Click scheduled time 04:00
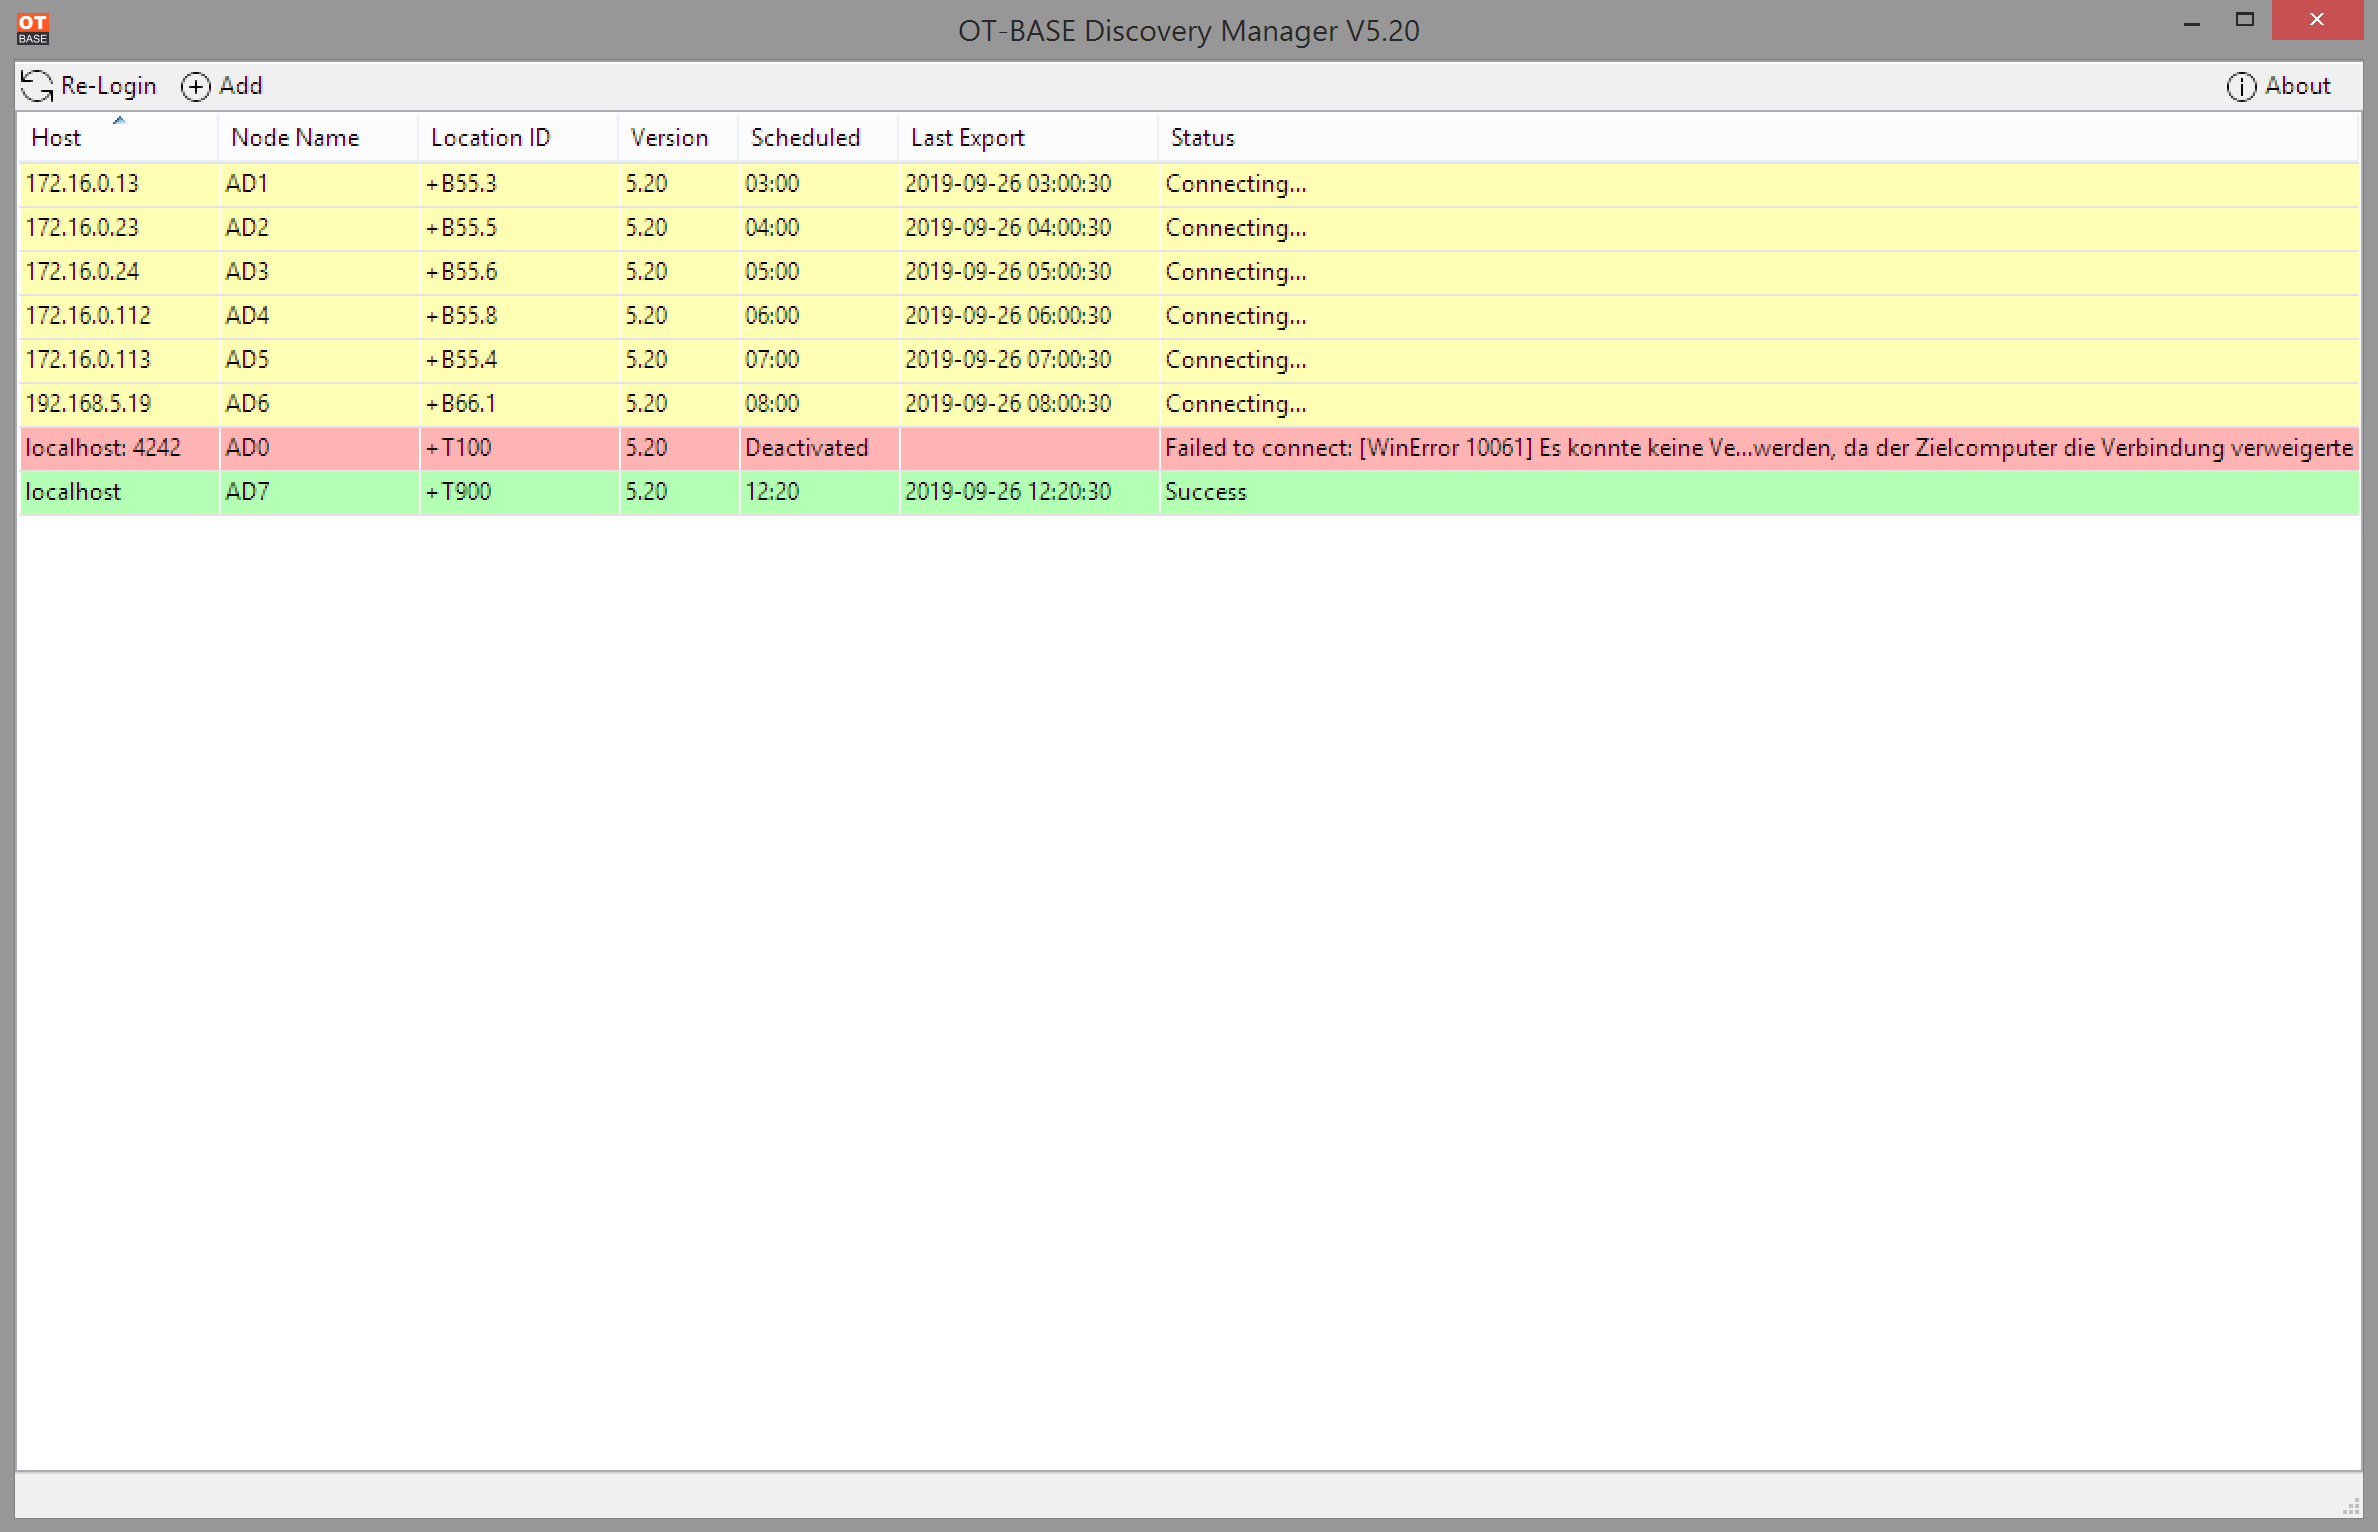Image resolution: width=2378 pixels, height=1532 pixels. 772,228
